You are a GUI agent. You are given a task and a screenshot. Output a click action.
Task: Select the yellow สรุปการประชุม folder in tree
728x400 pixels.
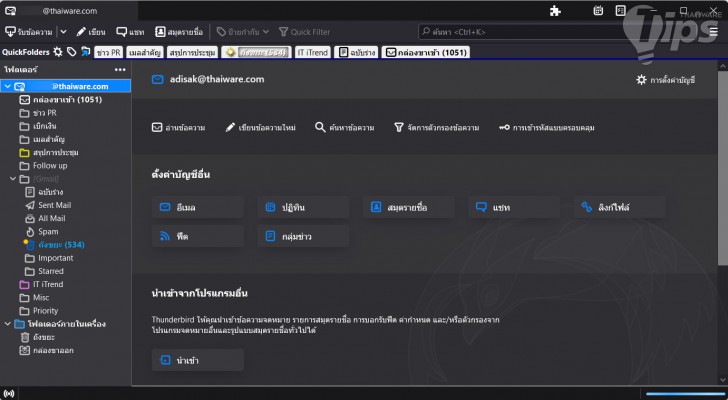click(x=49, y=153)
